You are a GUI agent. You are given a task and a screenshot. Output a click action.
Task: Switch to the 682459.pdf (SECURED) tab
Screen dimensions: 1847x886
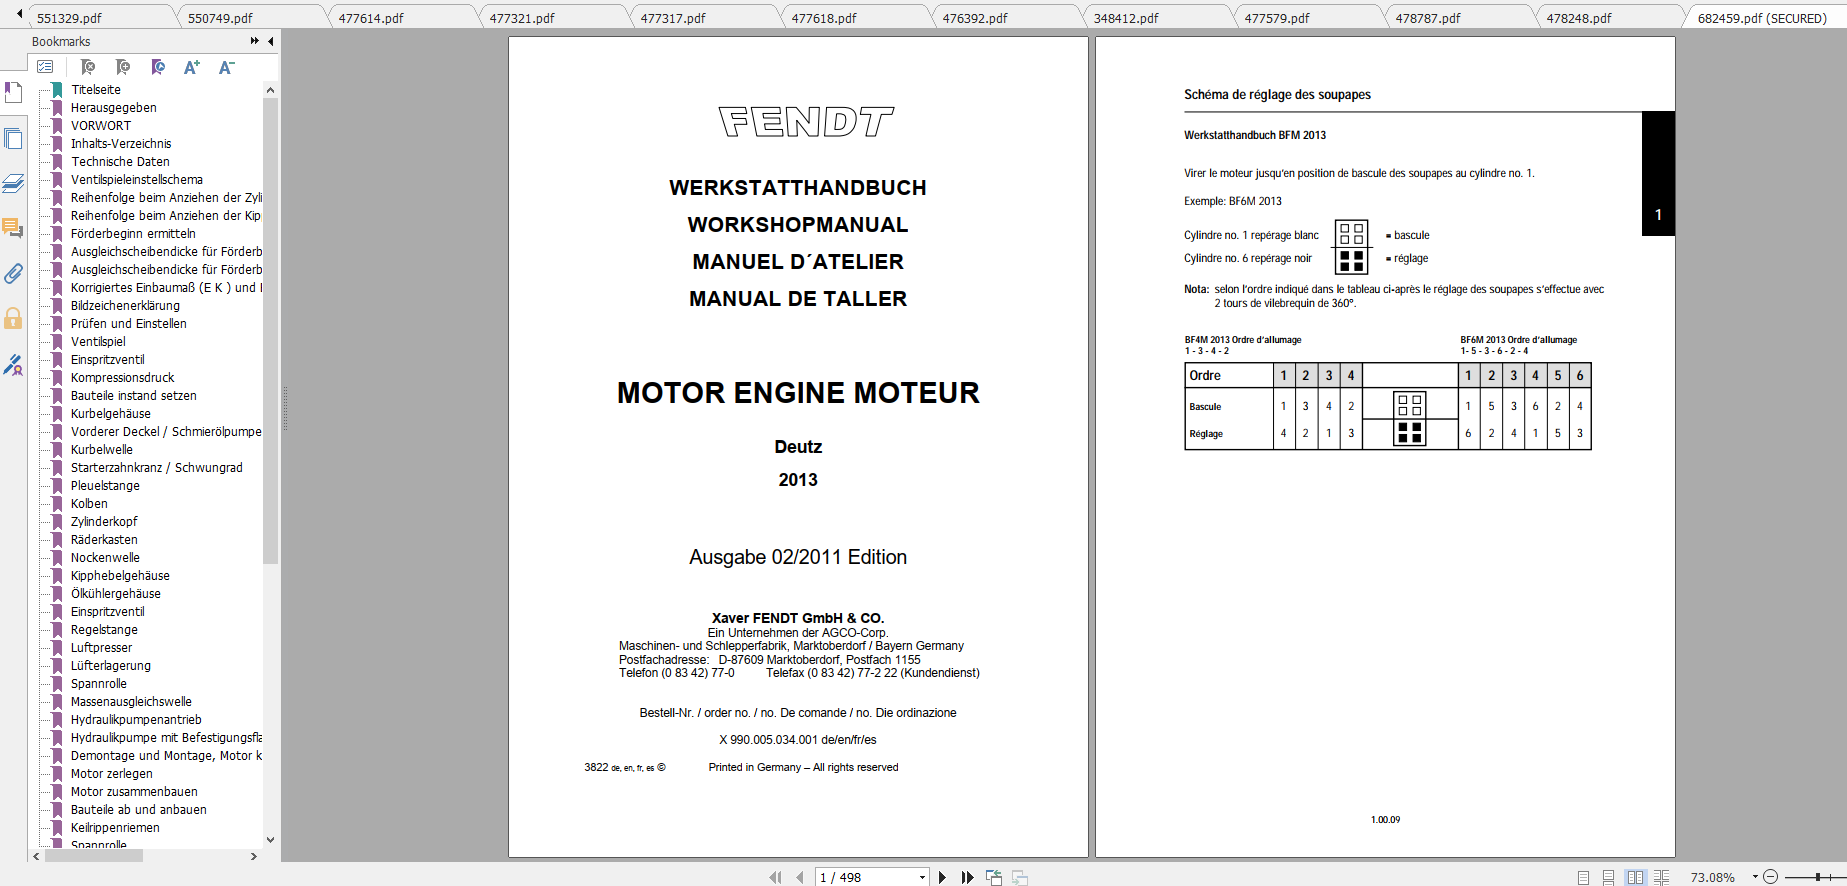click(1762, 18)
